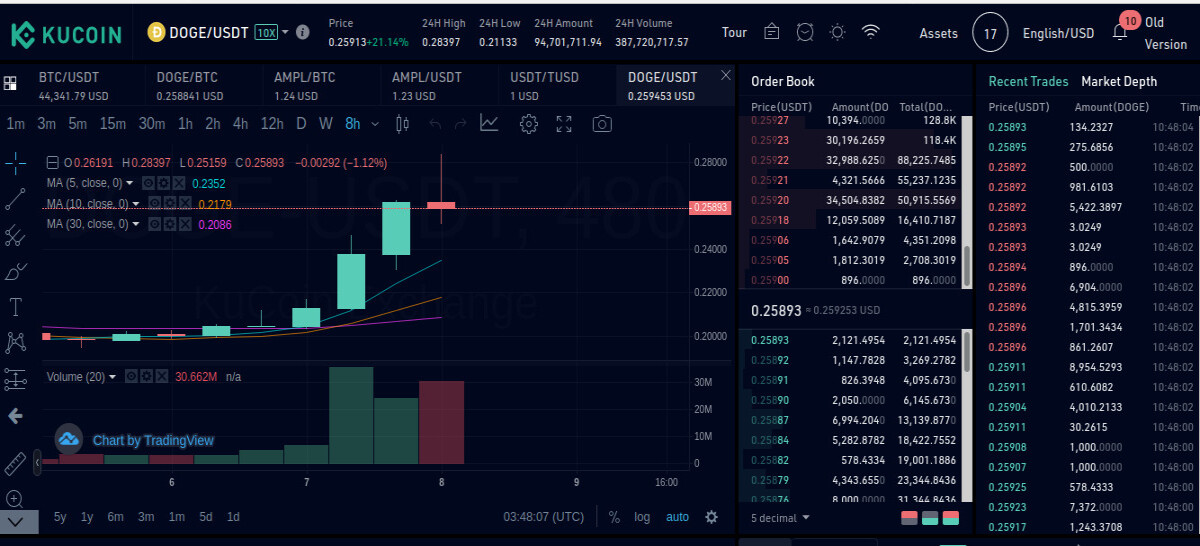Expand the DOGE/USDT pair selector arrow
This screenshot has width=1200, height=546.
click(x=285, y=32)
